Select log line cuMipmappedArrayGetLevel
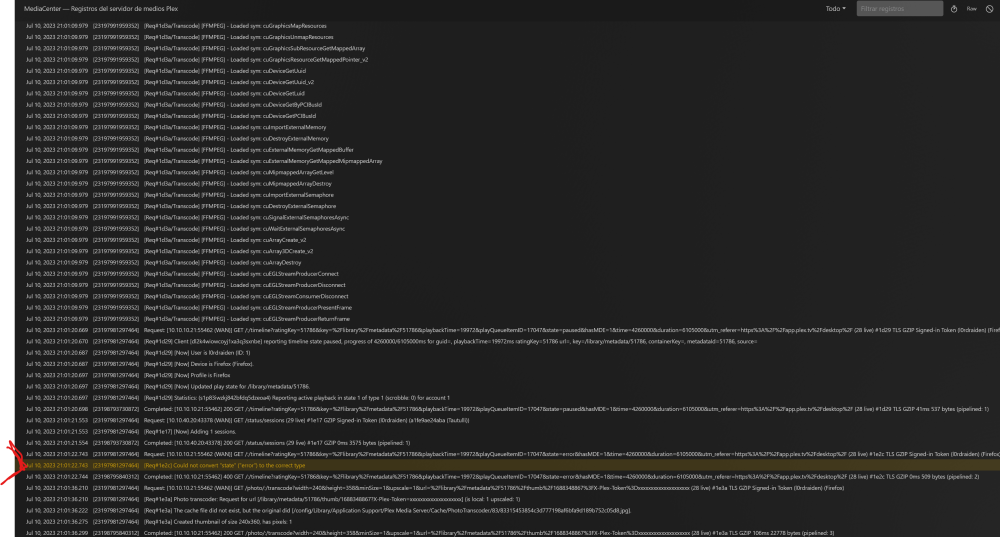The width and height of the screenshot is (1000, 537). pos(179,172)
